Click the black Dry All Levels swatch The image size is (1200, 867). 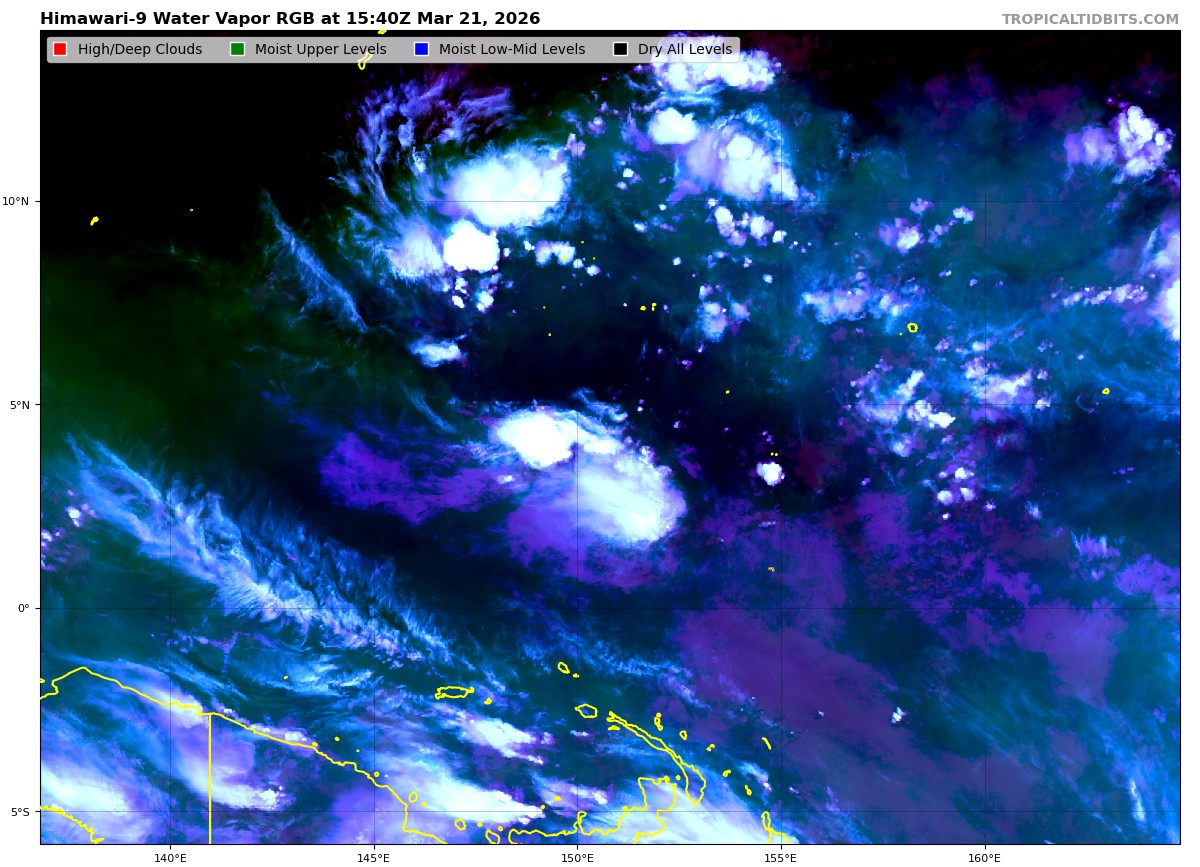[620, 50]
